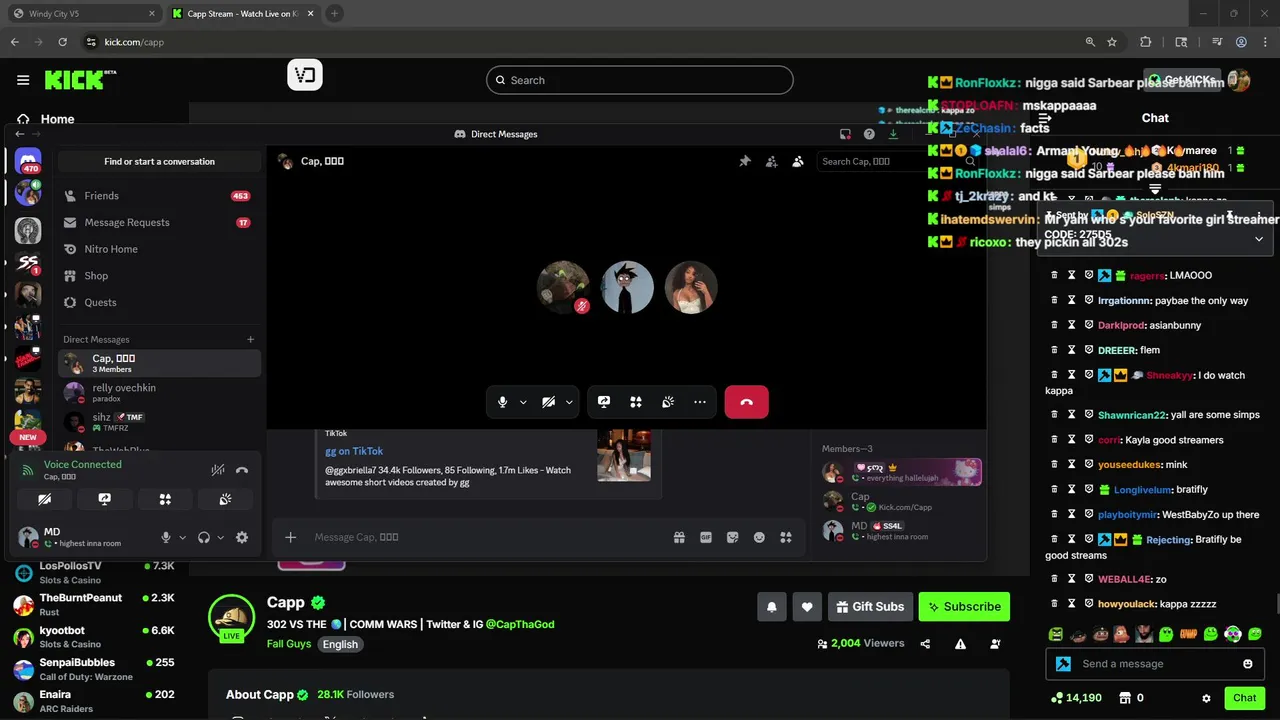This screenshot has height=720, width=1280.
Task: Subscribe to Capp
Action: click(x=964, y=607)
